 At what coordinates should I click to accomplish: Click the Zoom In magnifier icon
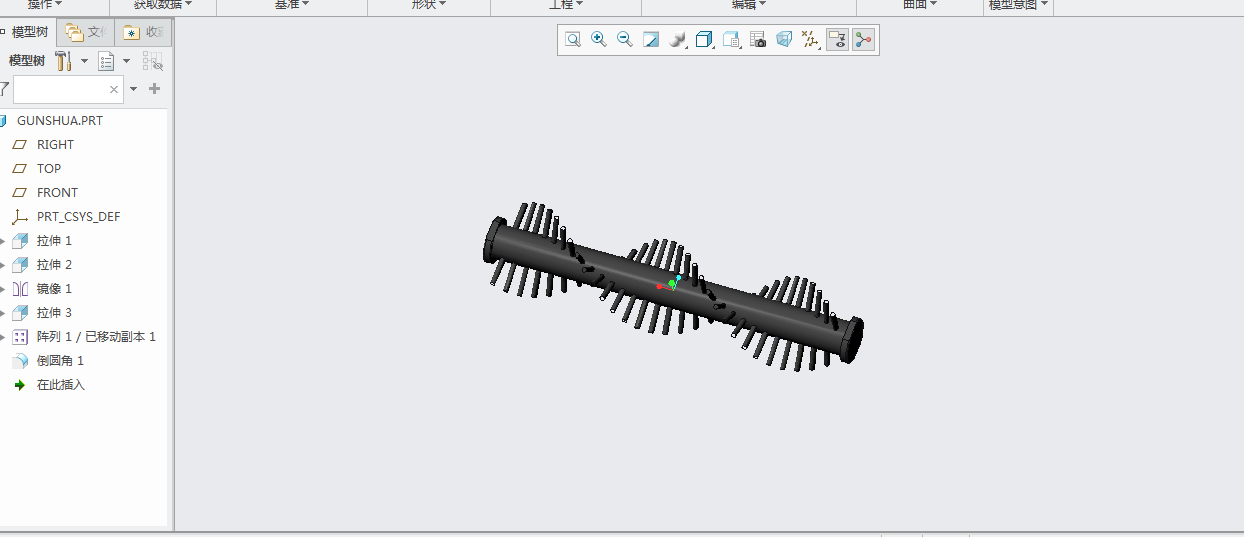point(599,40)
